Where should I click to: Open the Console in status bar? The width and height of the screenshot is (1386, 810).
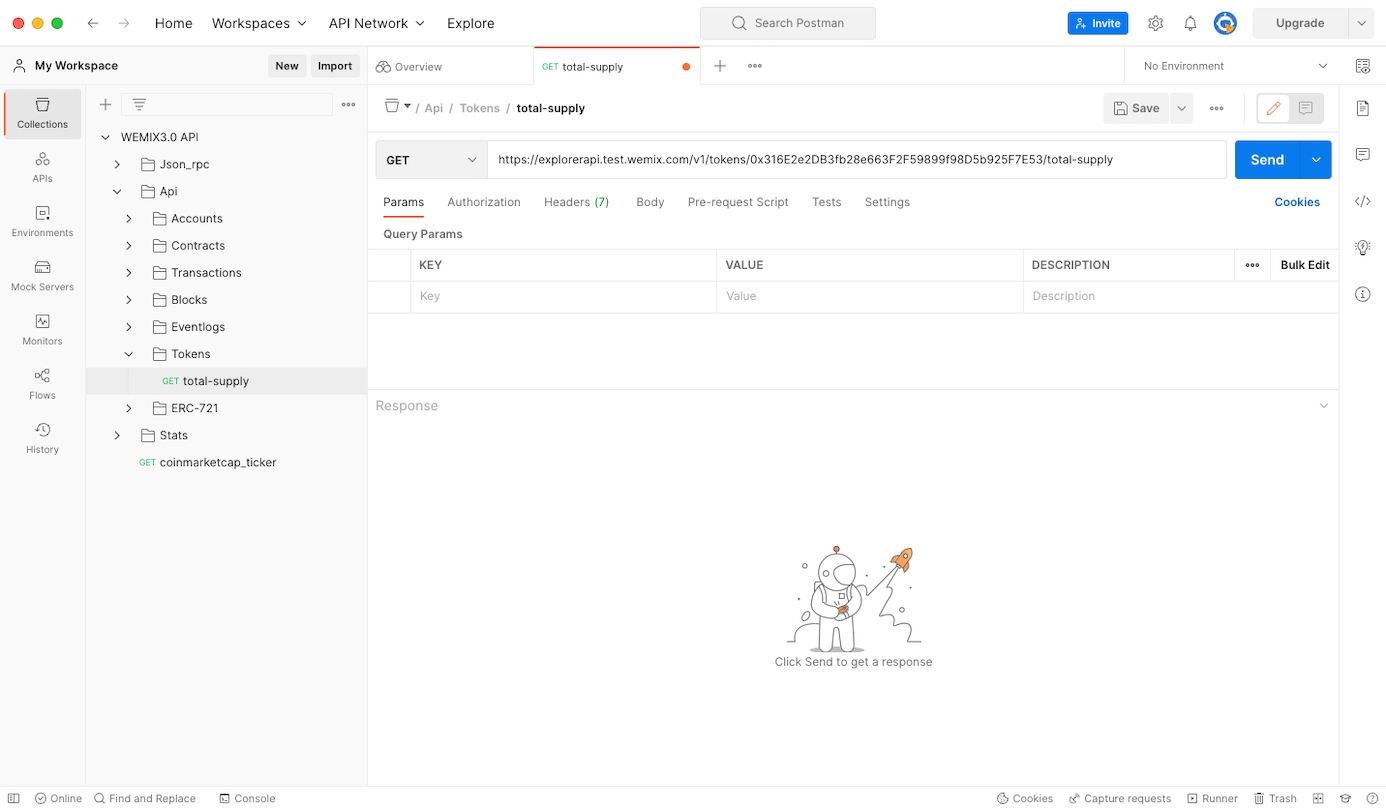[246, 798]
